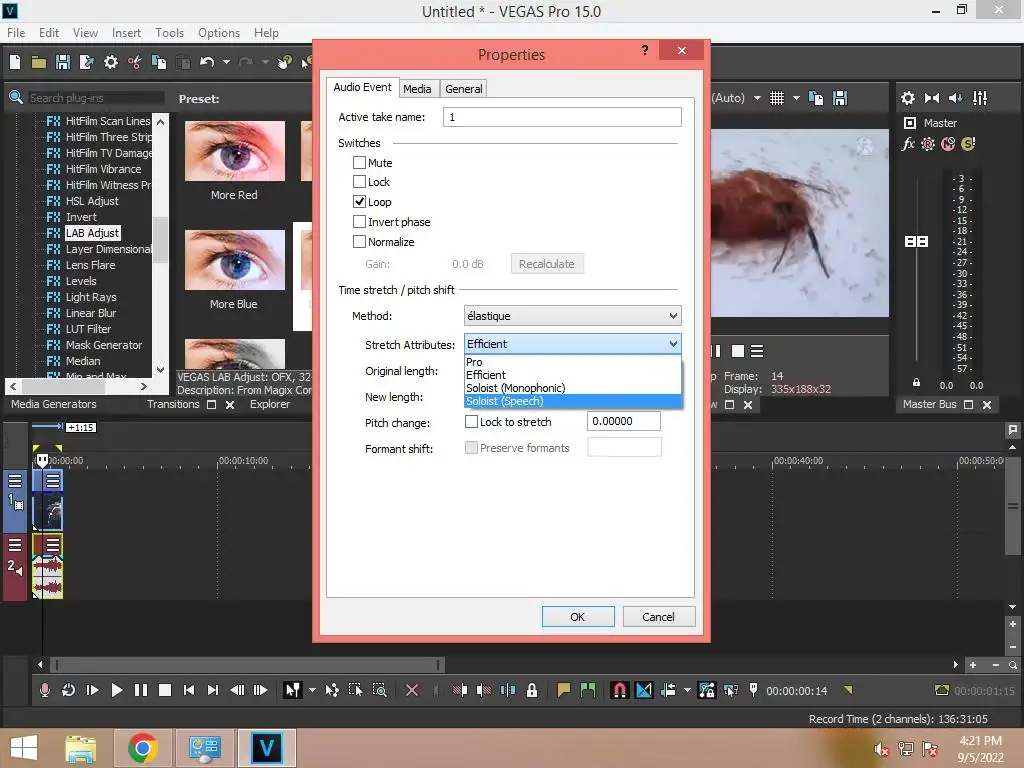Open the Explorer tab
Image resolution: width=1024 pixels, height=768 pixels.
[x=270, y=404]
